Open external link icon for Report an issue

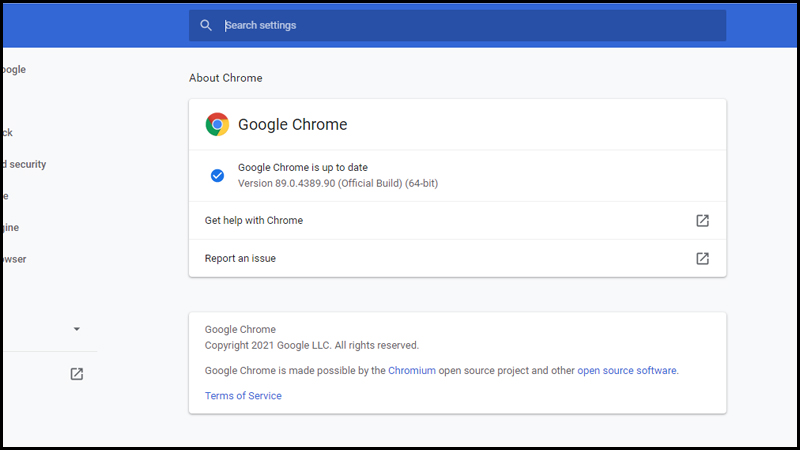click(x=703, y=258)
